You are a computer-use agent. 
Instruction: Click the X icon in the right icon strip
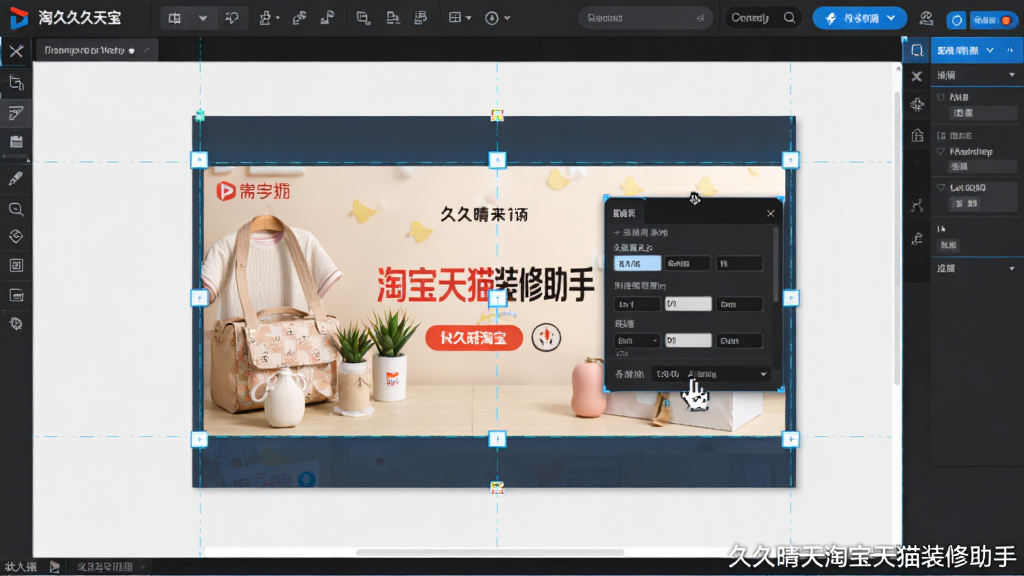click(x=917, y=76)
